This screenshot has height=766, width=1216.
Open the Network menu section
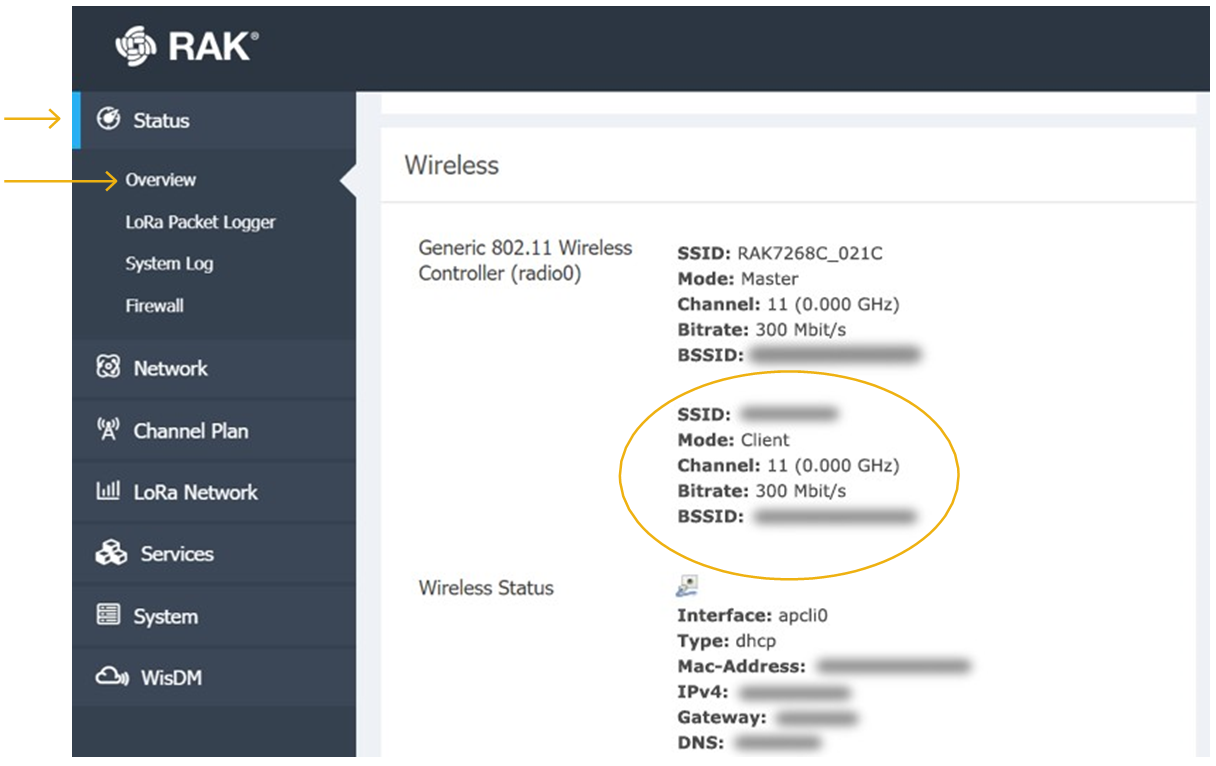point(214,368)
